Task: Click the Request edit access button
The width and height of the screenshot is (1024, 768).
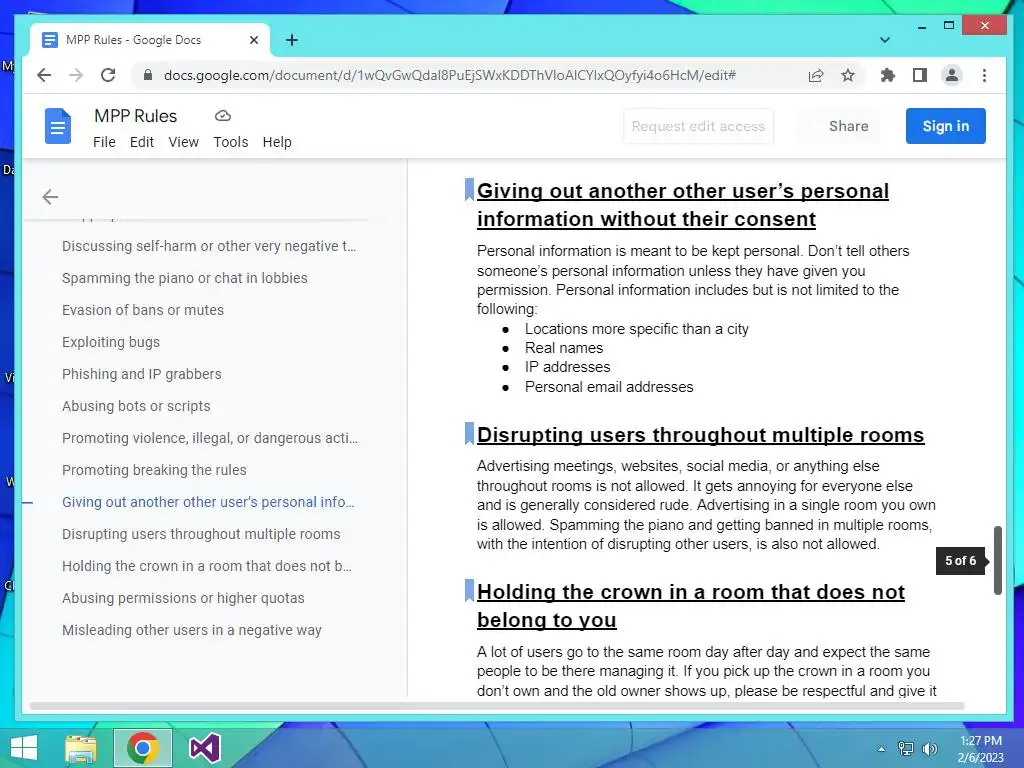Action: point(698,126)
